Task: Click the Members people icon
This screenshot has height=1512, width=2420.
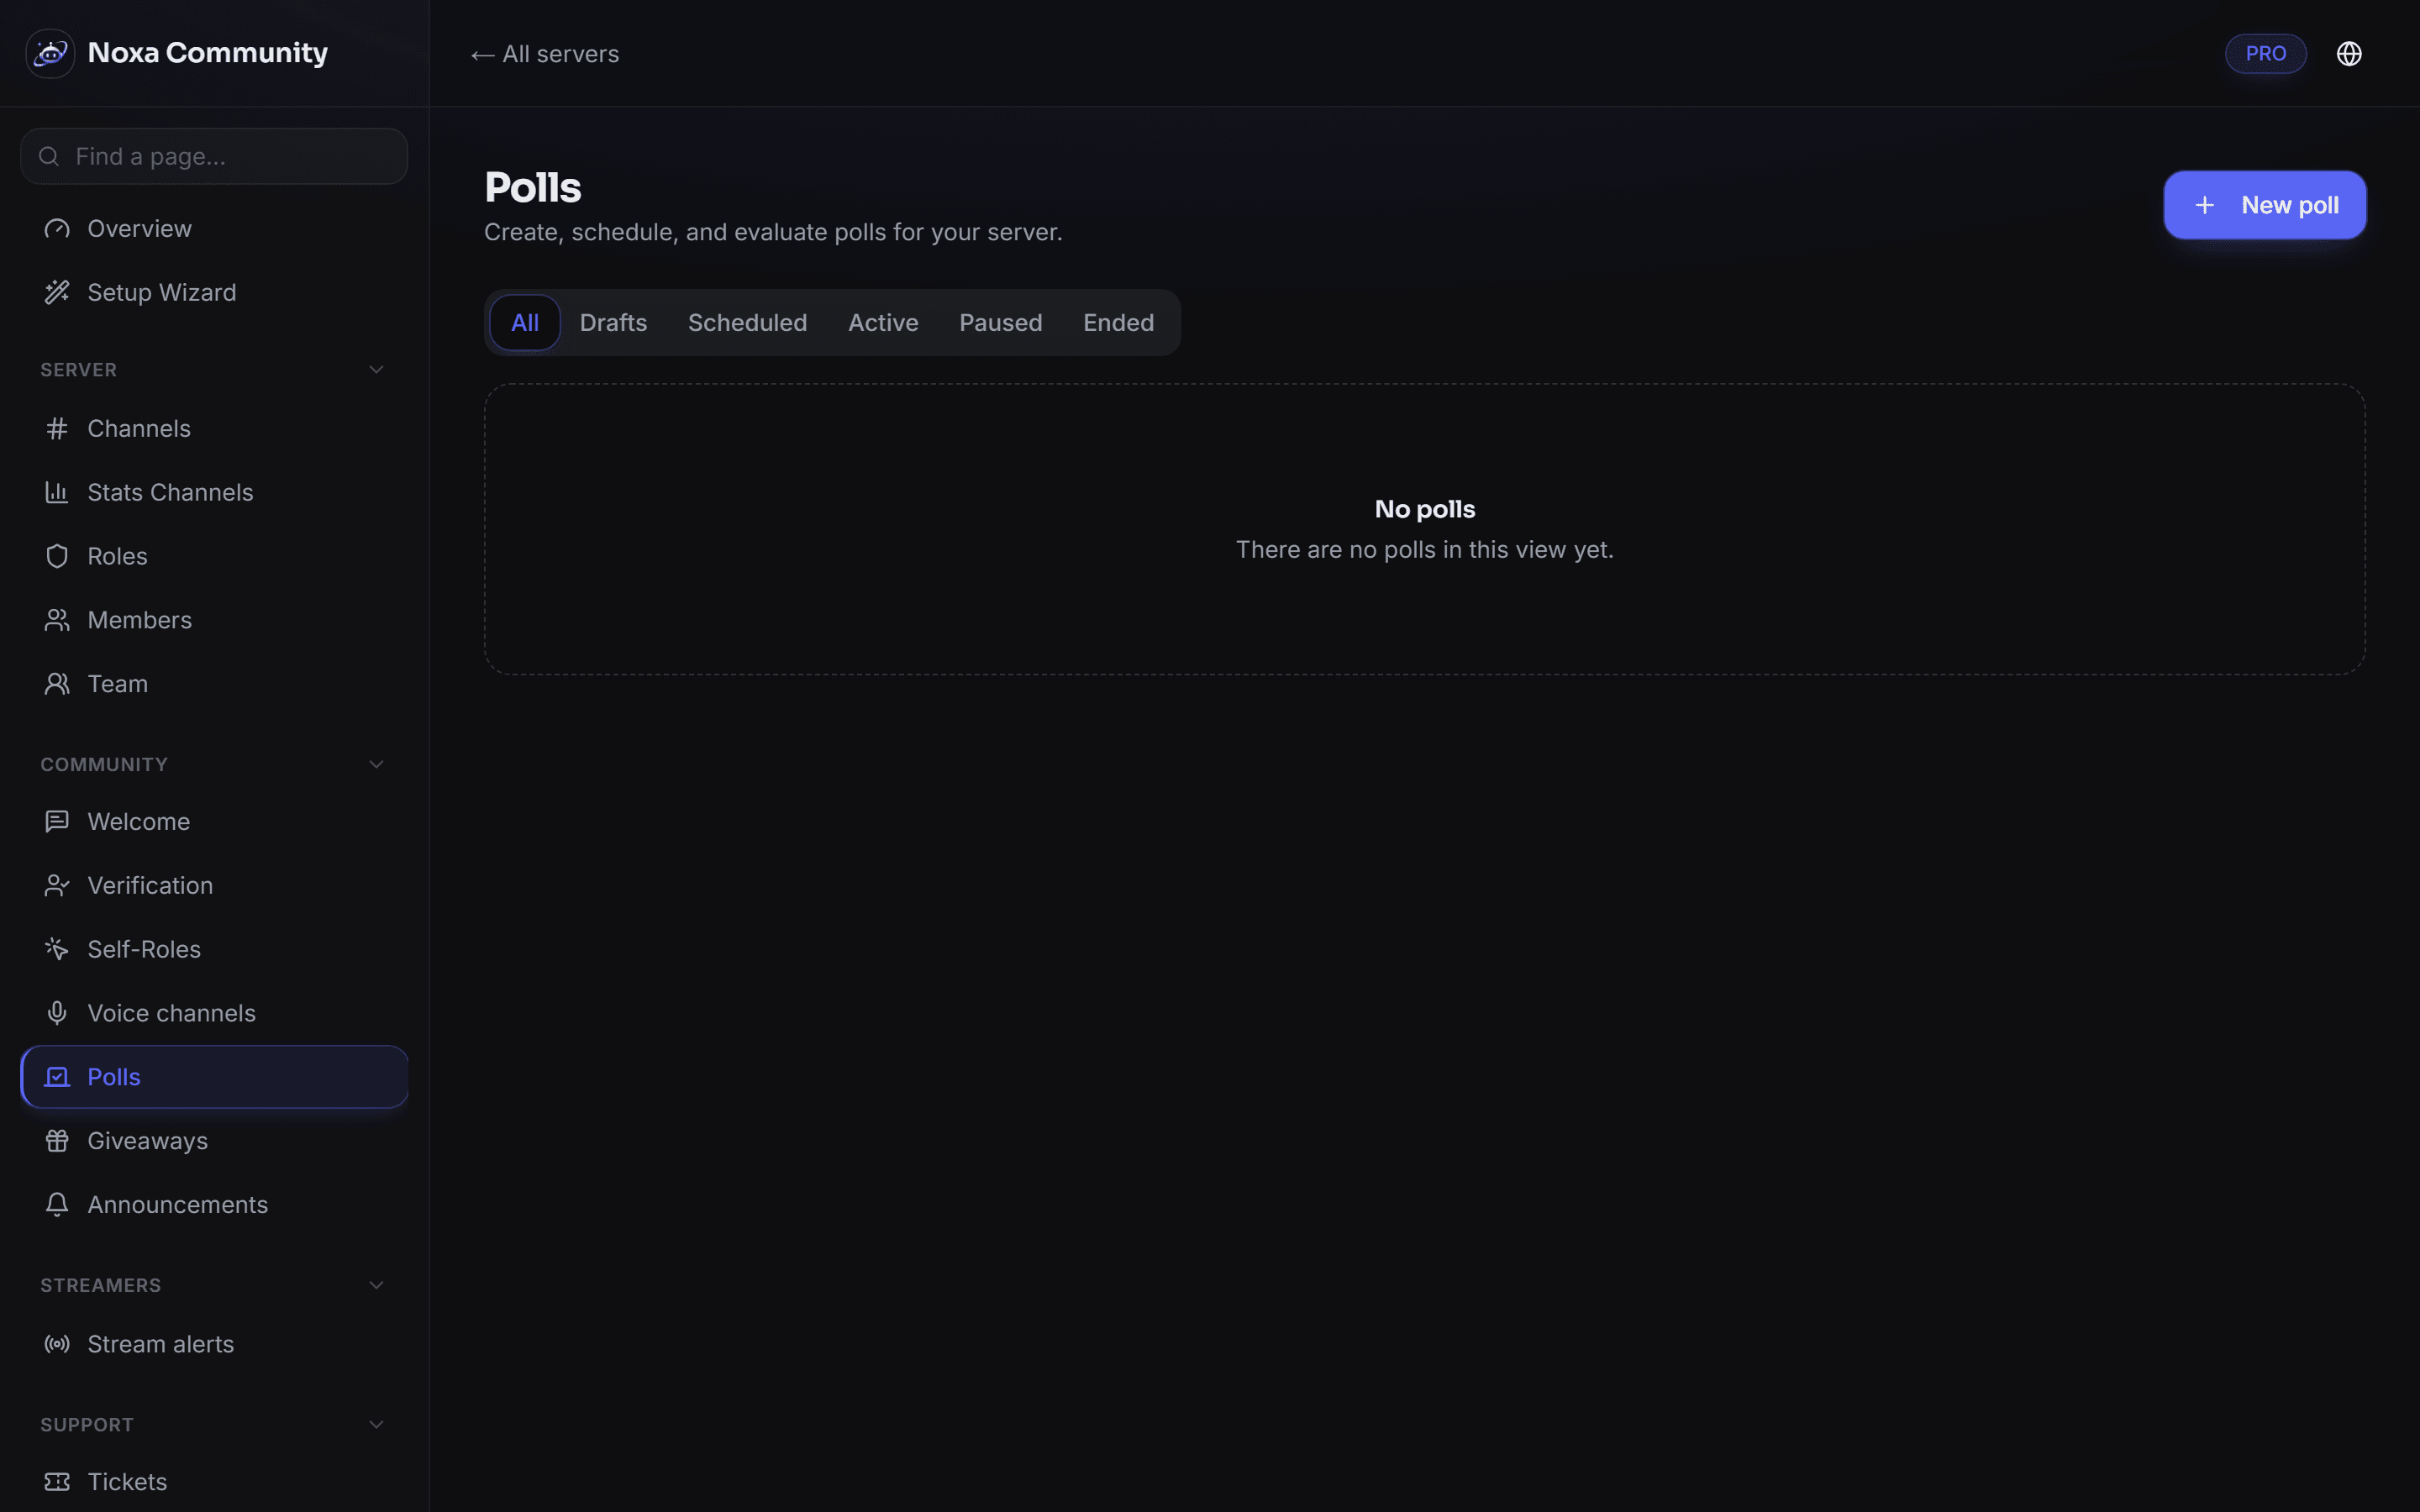Action: click(x=57, y=621)
